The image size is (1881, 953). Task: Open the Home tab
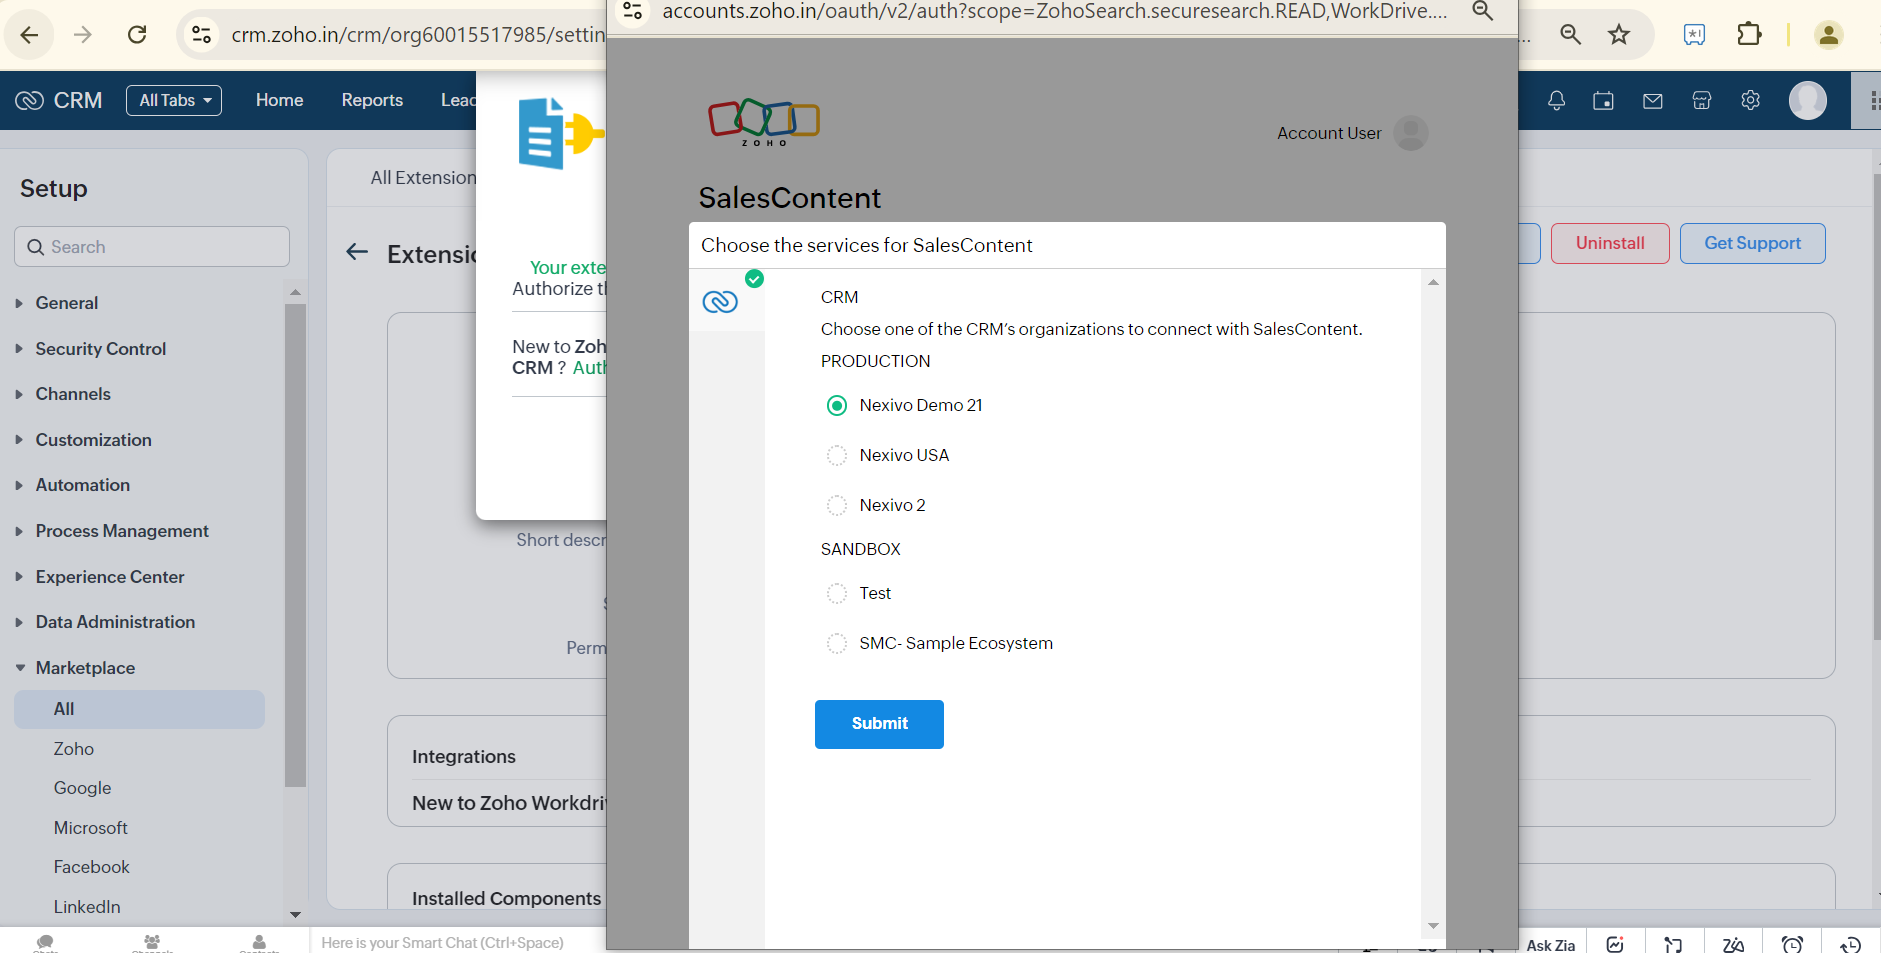pyautogui.click(x=279, y=100)
